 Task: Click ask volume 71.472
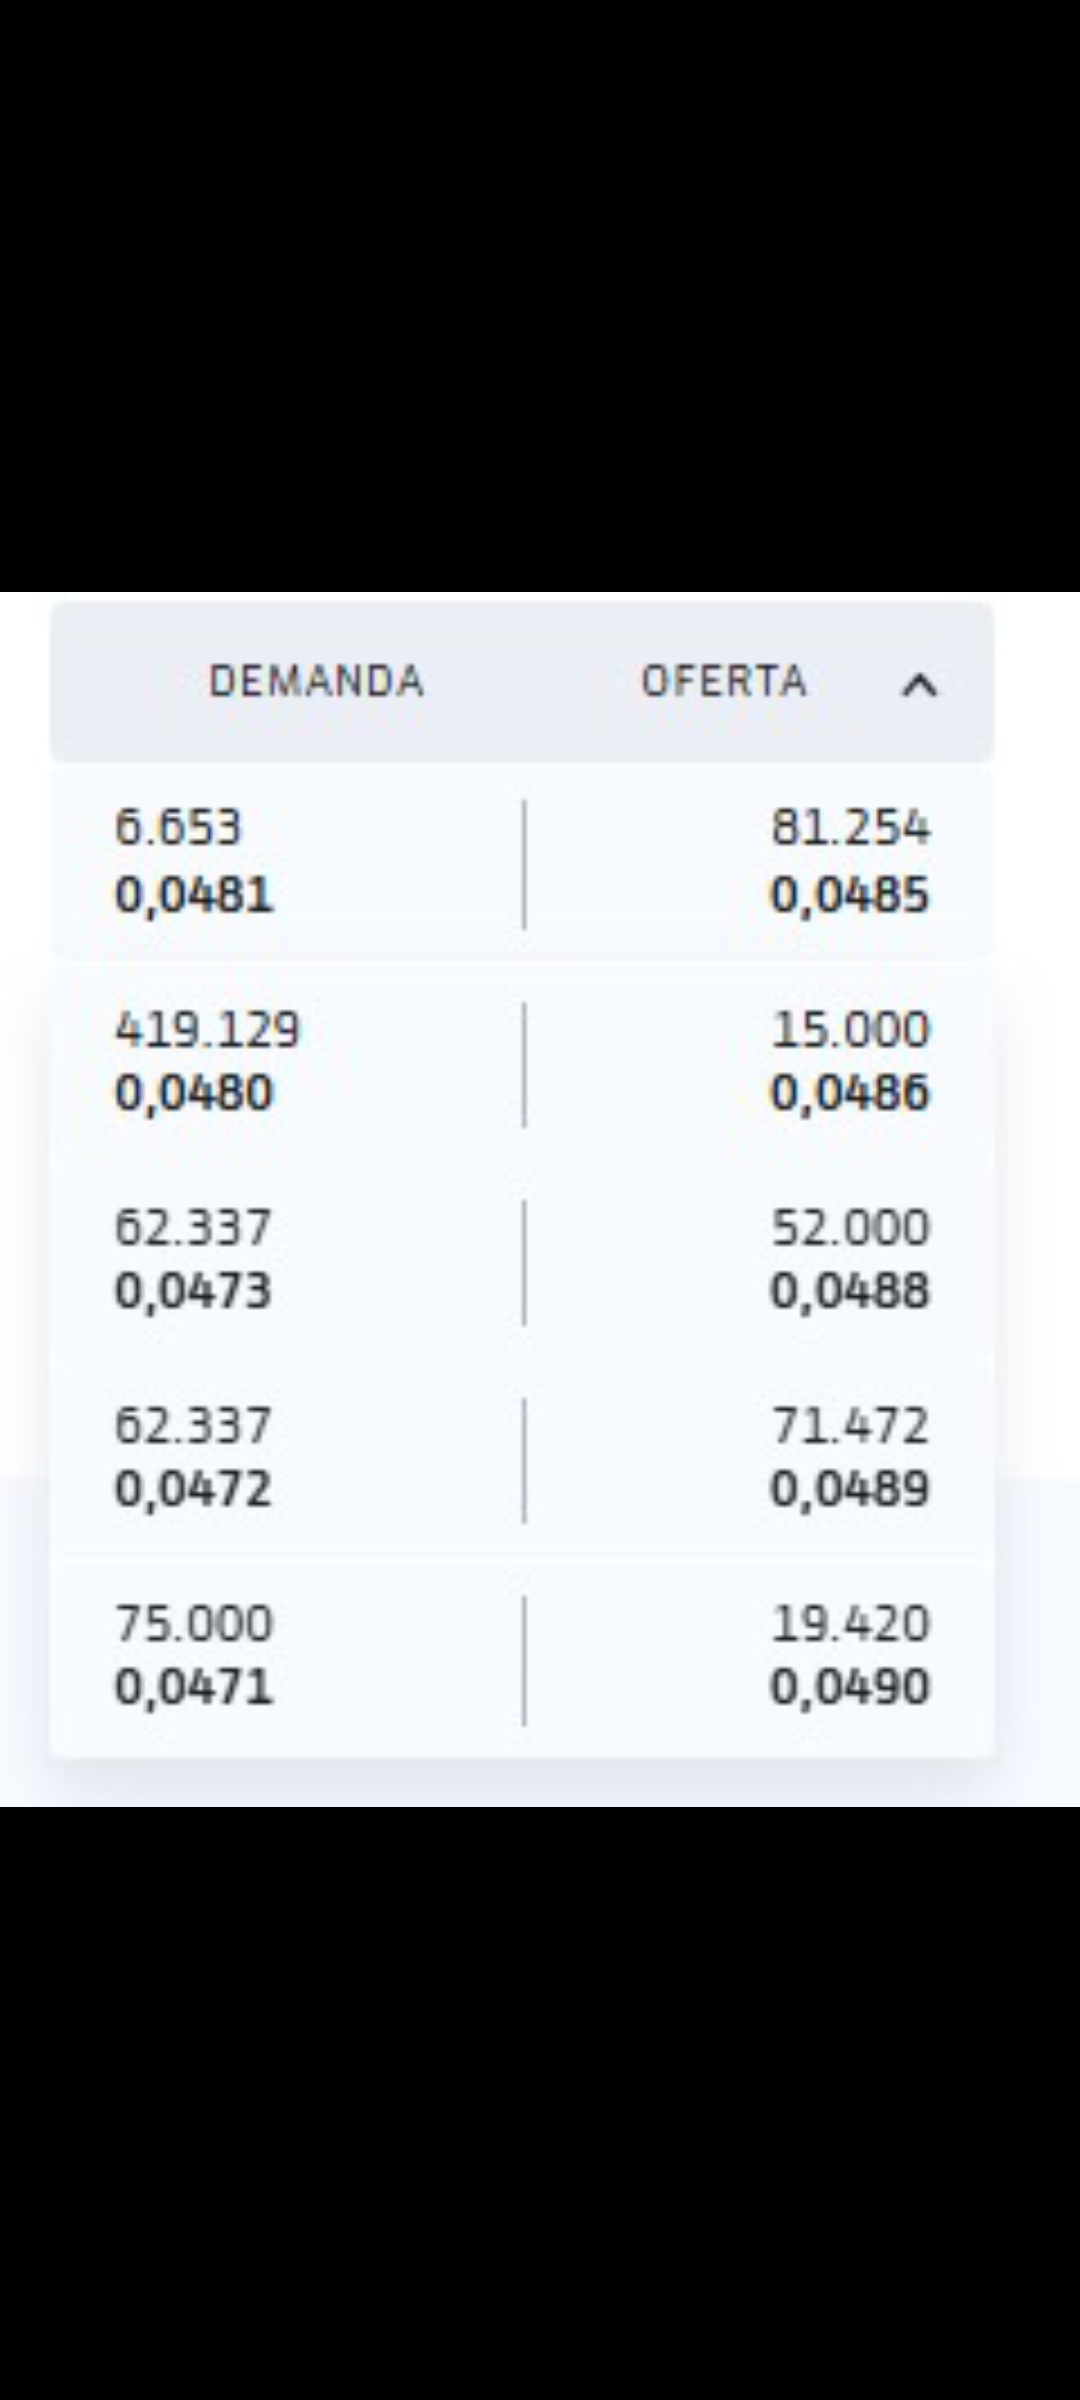(851, 1426)
